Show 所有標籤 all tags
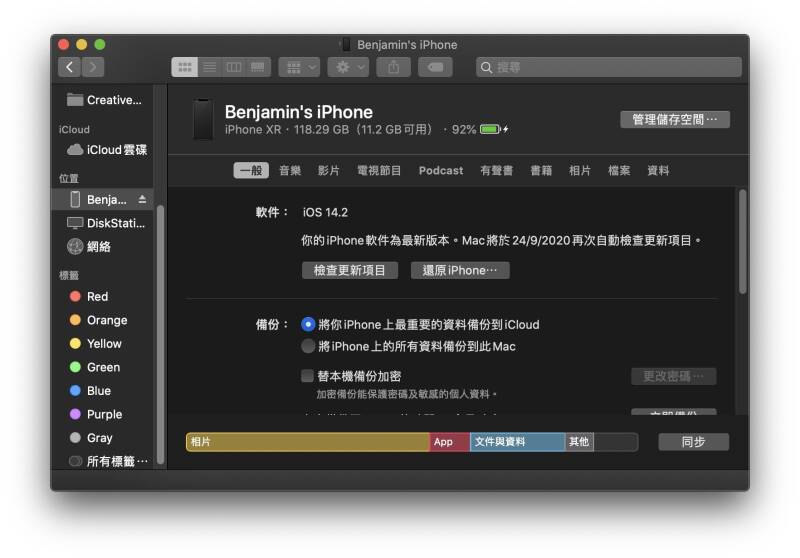The image size is (800, 558). click(108, 461)
